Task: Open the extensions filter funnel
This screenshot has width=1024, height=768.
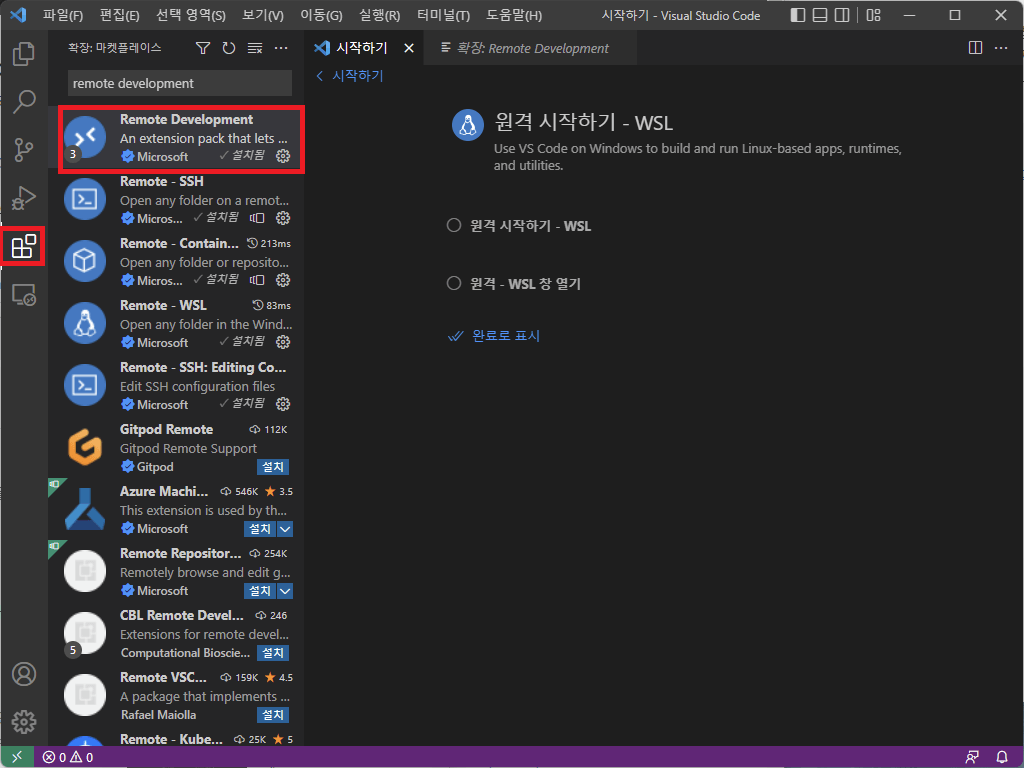Action: pyautogui.click(x=203, y=46)
